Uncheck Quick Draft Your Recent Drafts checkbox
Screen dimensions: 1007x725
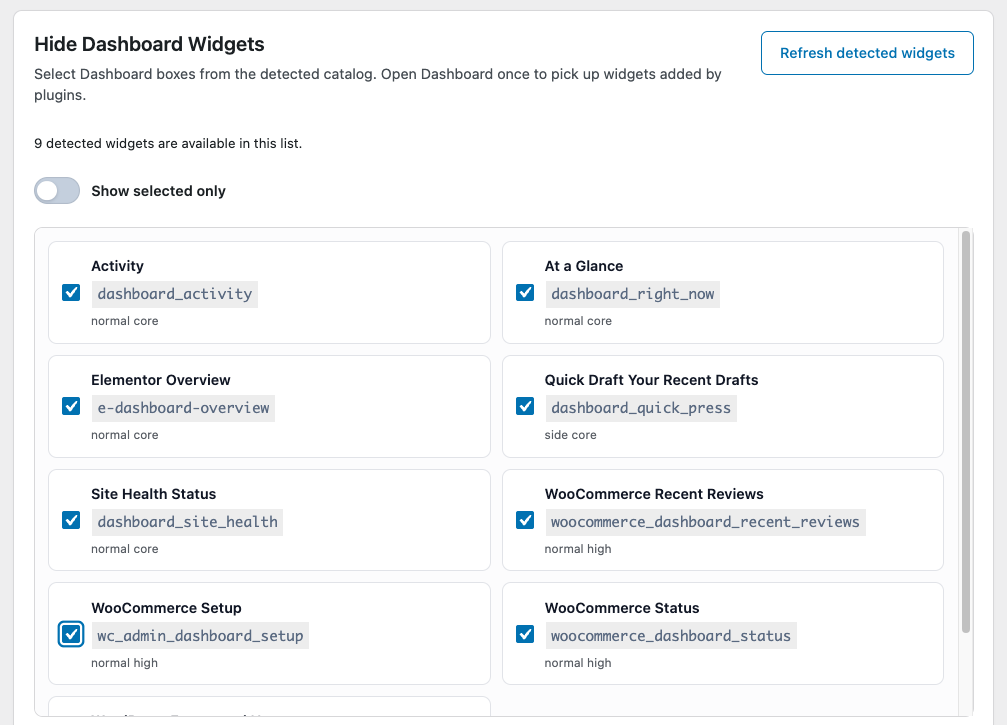tap(525, 406)
